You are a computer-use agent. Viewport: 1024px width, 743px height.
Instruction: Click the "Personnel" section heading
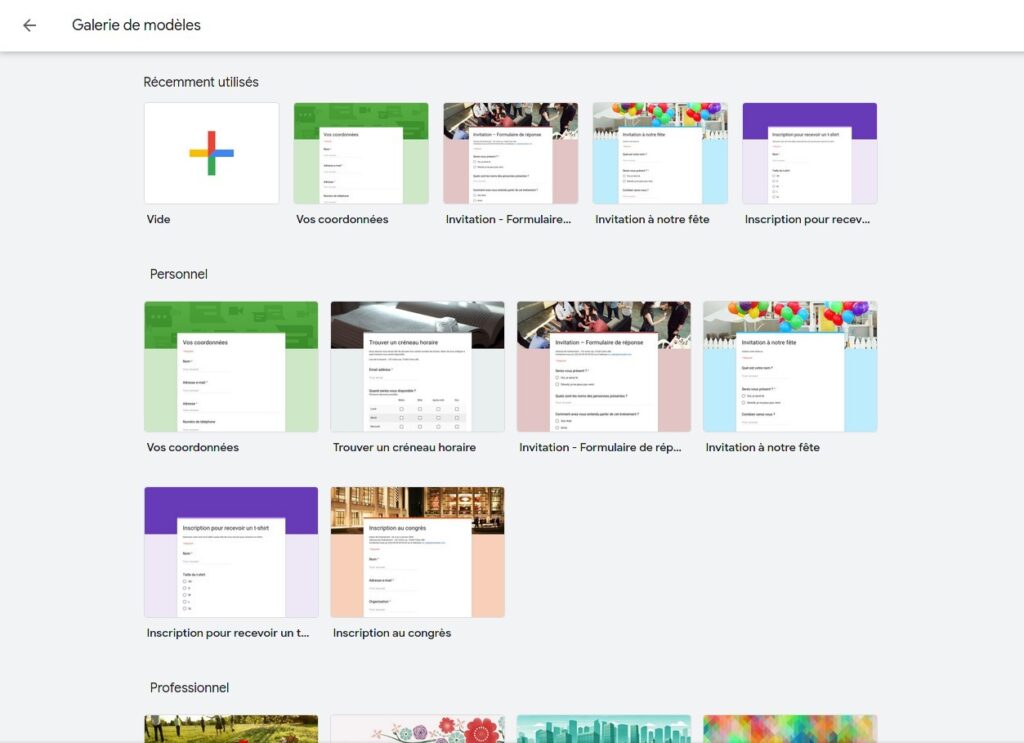tap(179, 274)
